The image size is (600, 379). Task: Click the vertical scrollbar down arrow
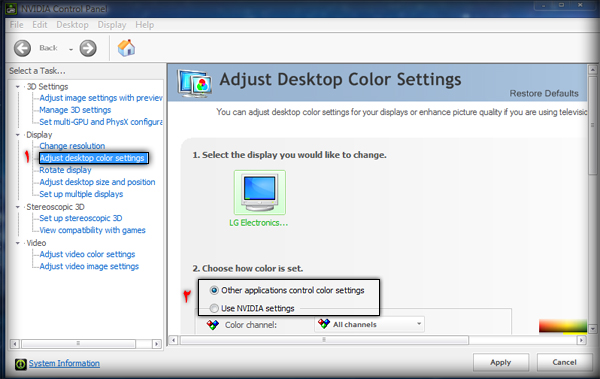coord(592,329)
